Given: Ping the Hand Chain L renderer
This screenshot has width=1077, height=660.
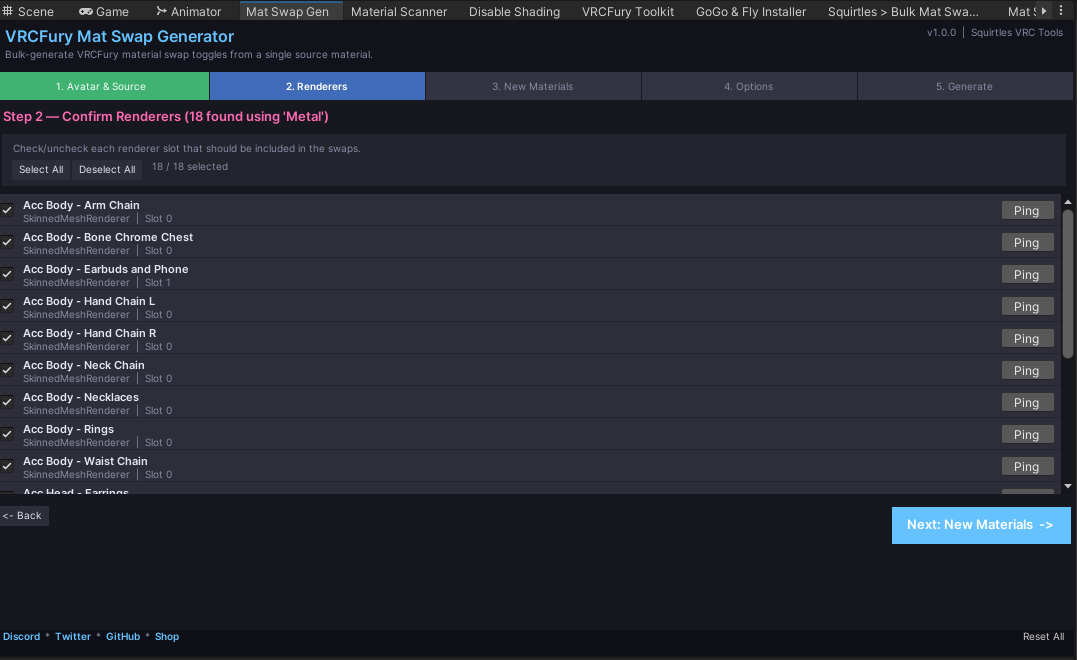Looking at the screenshot, I should pyautogui.click(x=1027, y=306).
